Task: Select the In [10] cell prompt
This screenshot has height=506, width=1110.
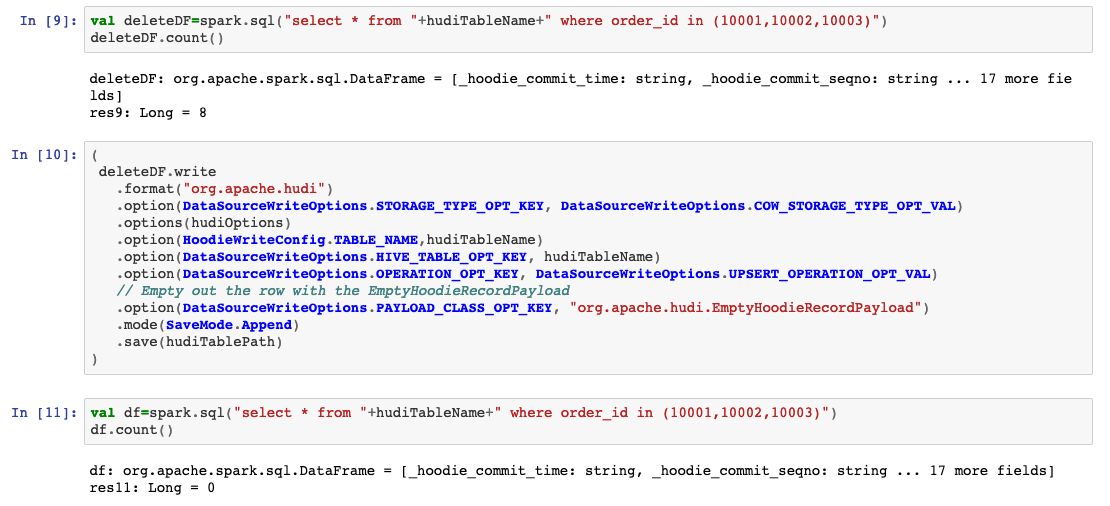Action: pos(44,155)
